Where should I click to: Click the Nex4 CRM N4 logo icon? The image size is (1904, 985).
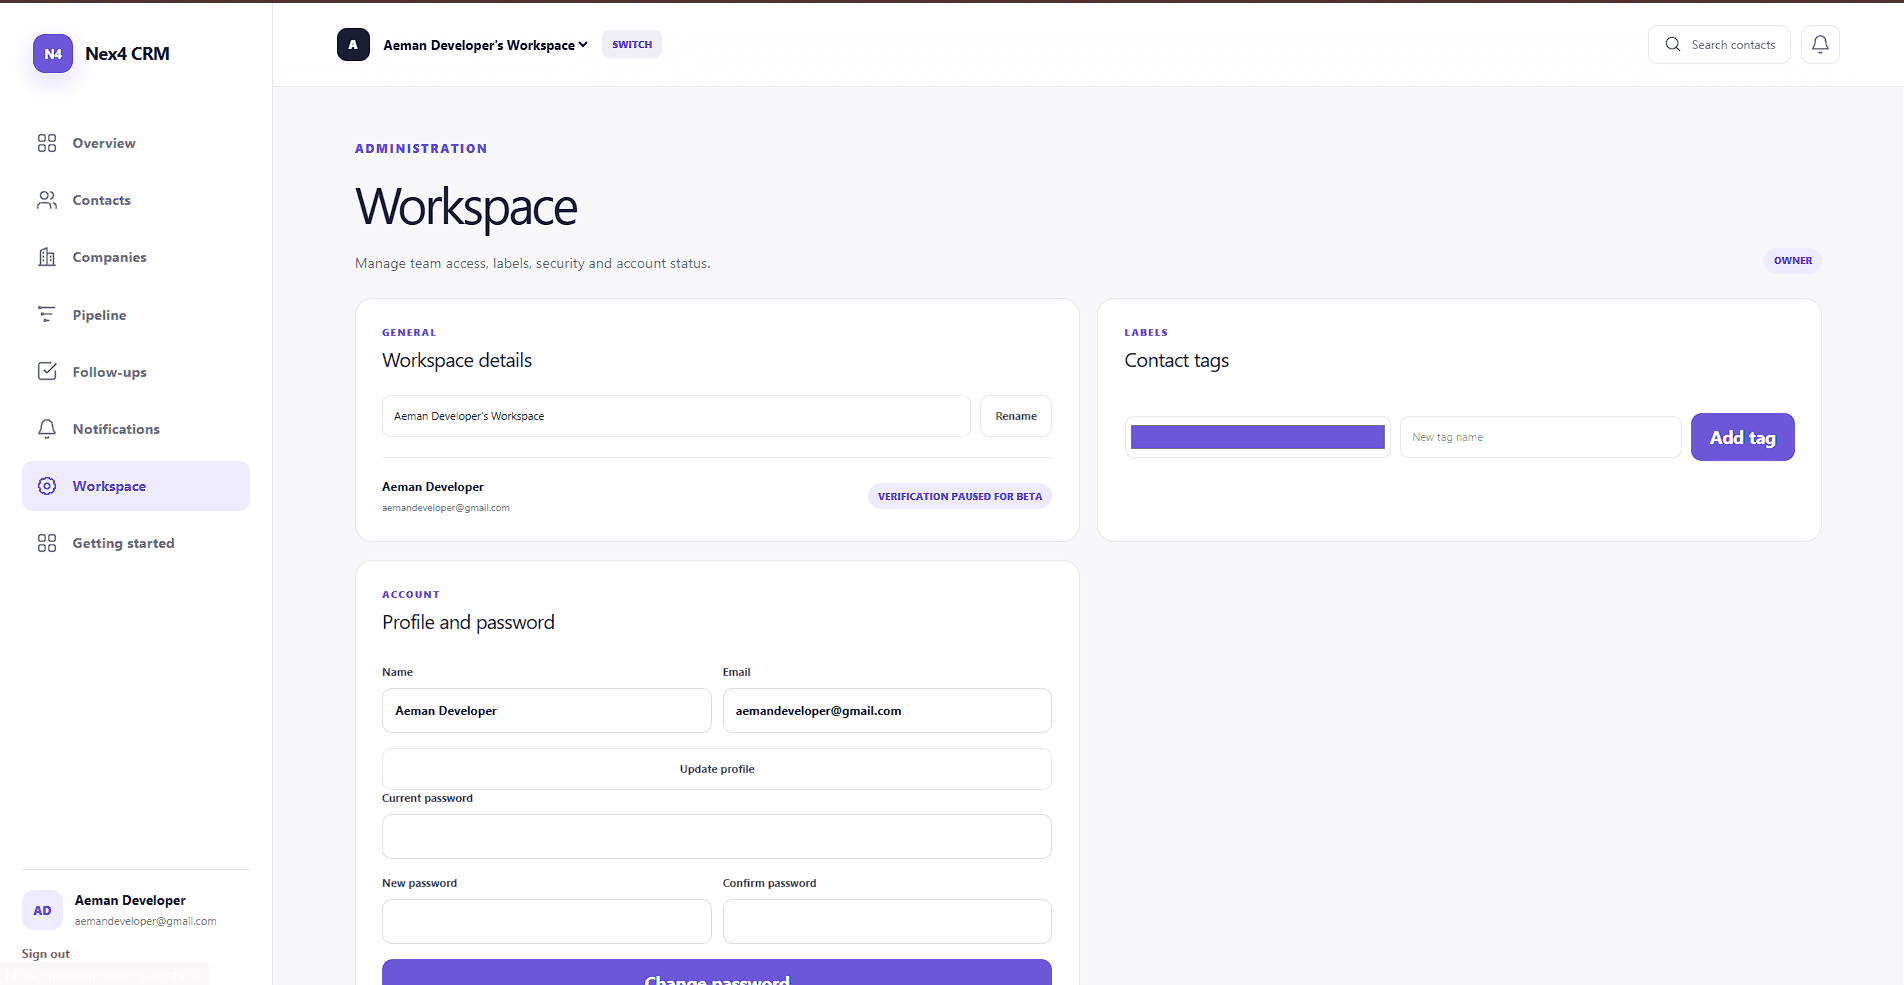pos(53,54)
